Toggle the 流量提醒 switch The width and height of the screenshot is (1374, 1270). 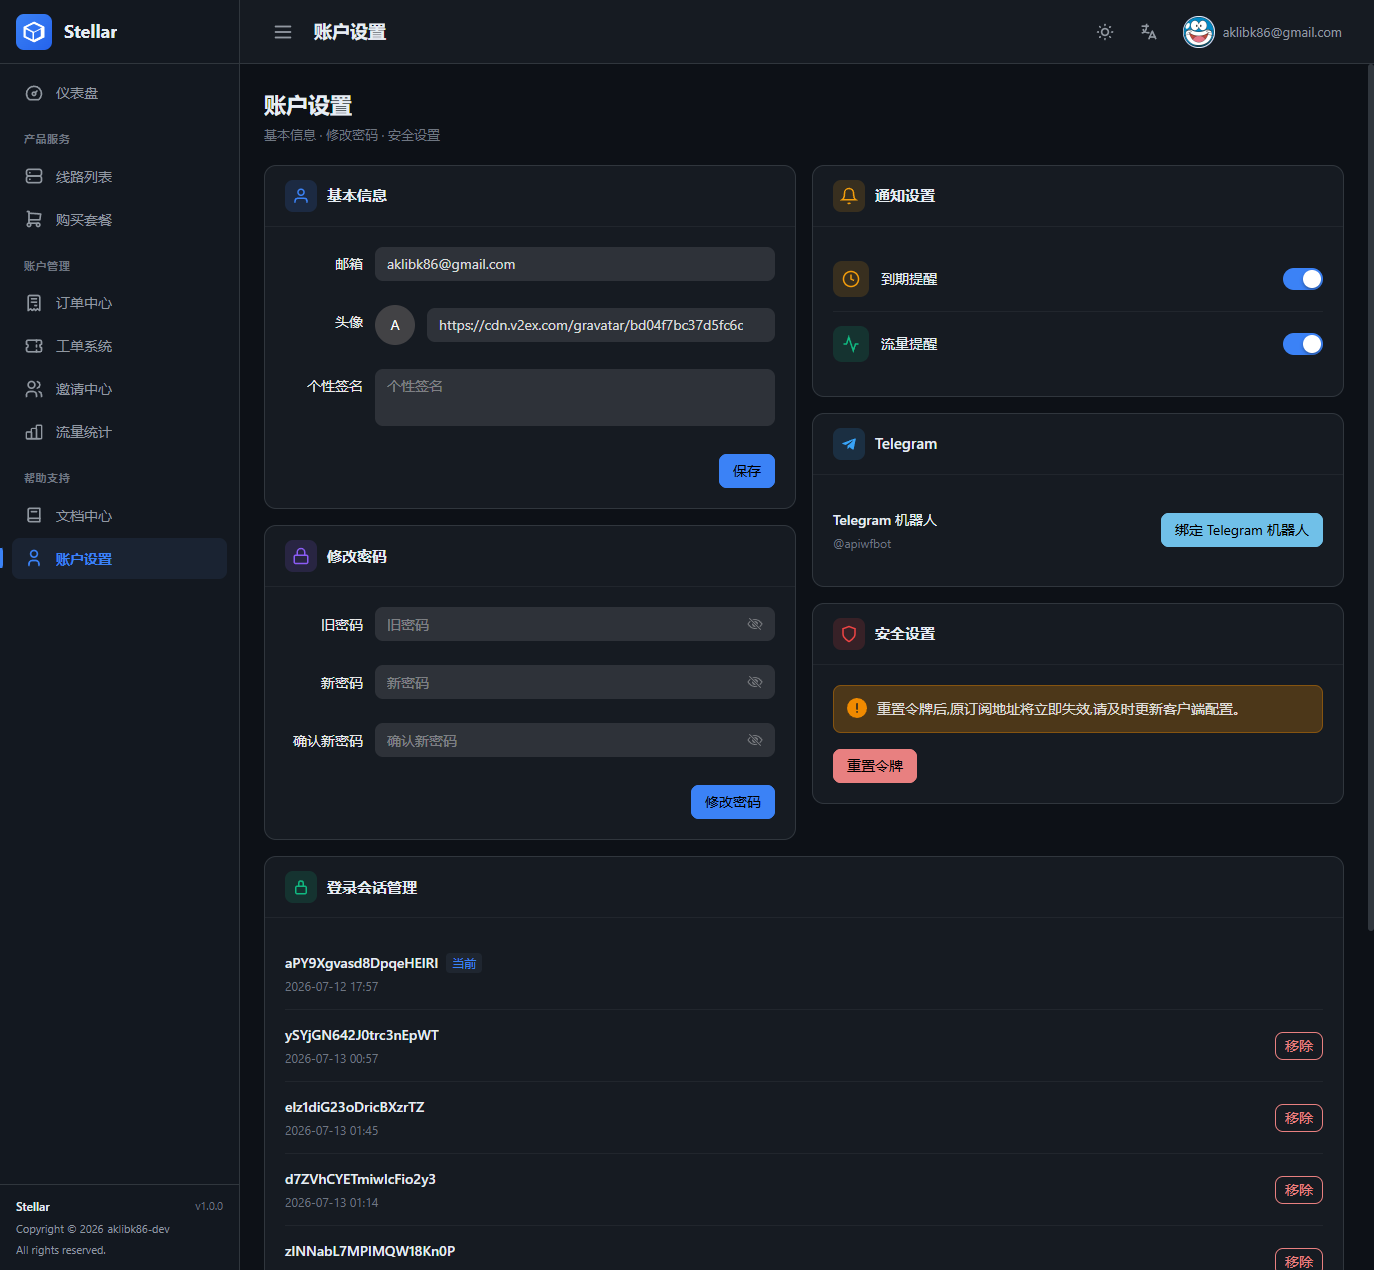click(x=1303, y=344)
